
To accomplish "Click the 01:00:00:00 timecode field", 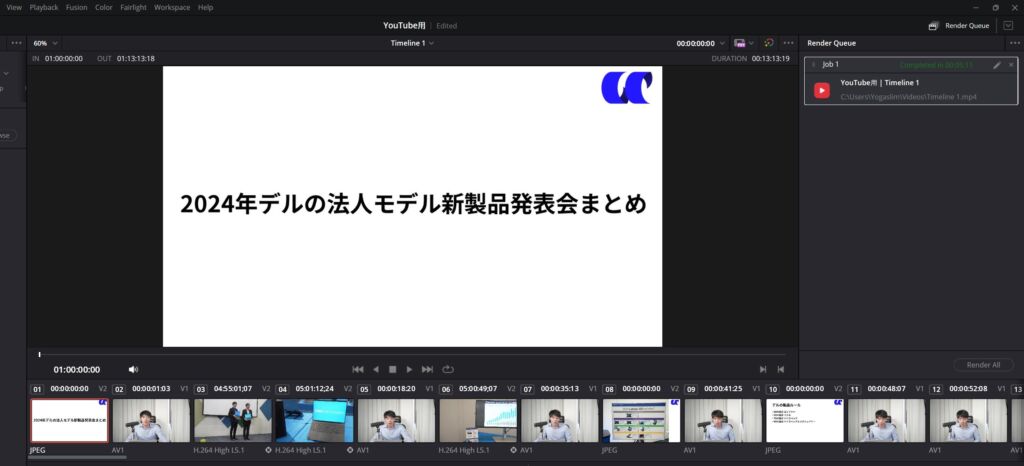I will click(x=77, y=369).
